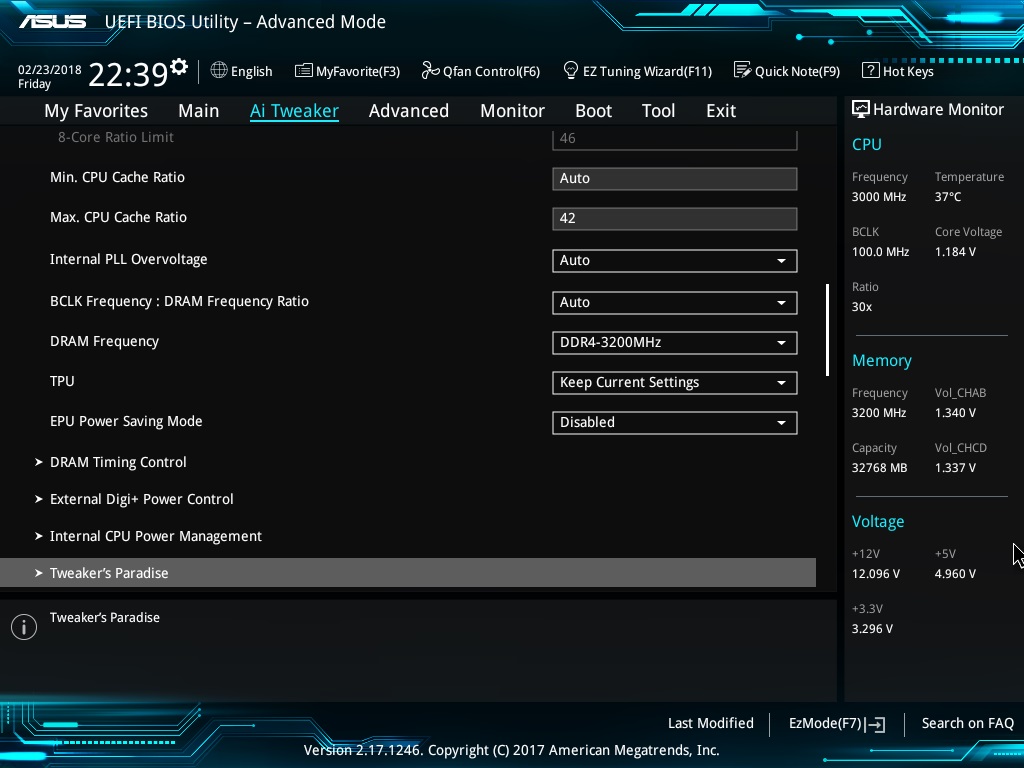Click the Hot Keys label
1024x768 pixels.
pyautogui.click(x=908, y=72)
